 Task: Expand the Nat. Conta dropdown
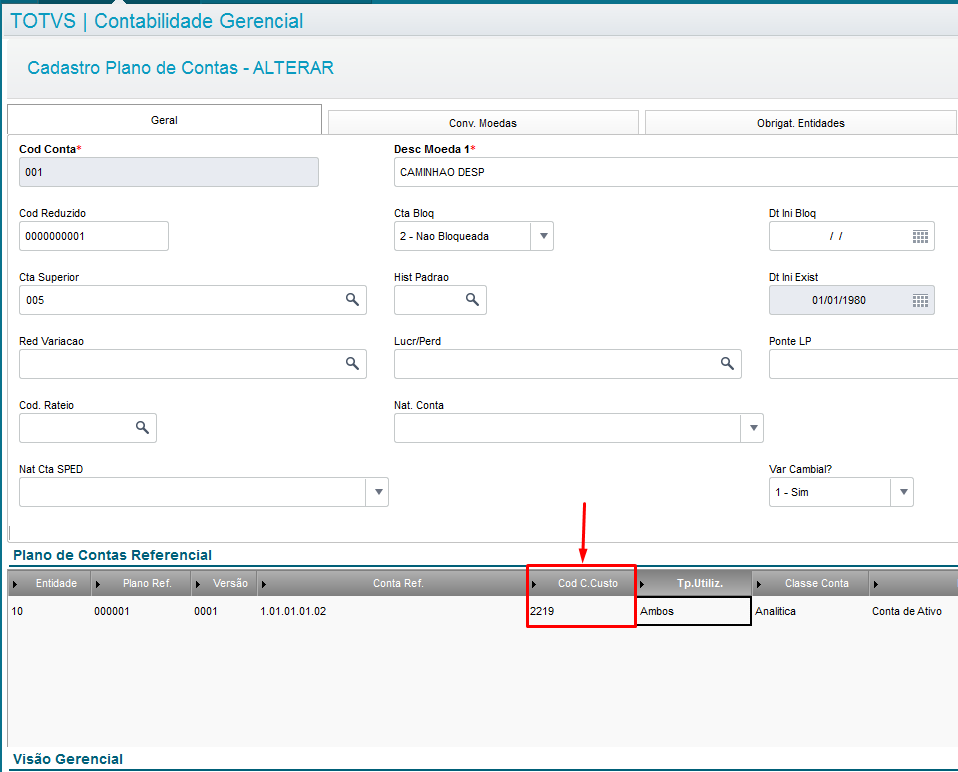tap(753, 428)
